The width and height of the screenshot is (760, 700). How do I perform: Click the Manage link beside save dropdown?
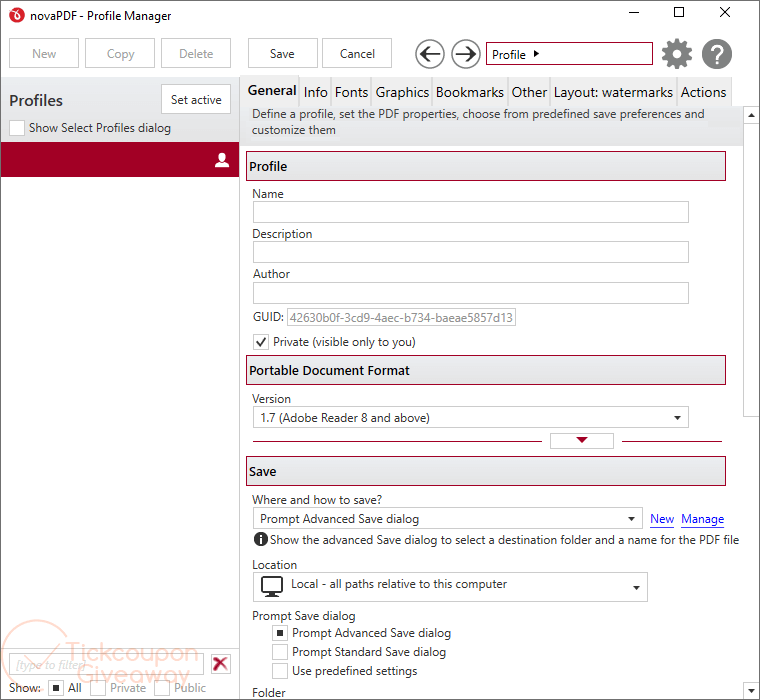(x=702, y=519)
